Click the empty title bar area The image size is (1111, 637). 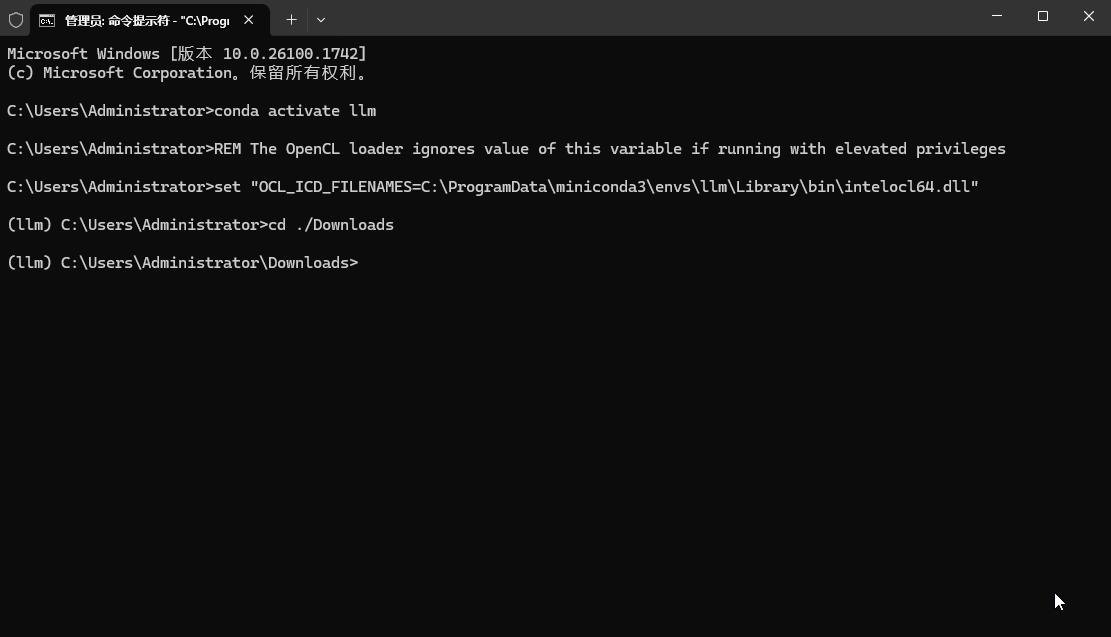tap(650, 18)
